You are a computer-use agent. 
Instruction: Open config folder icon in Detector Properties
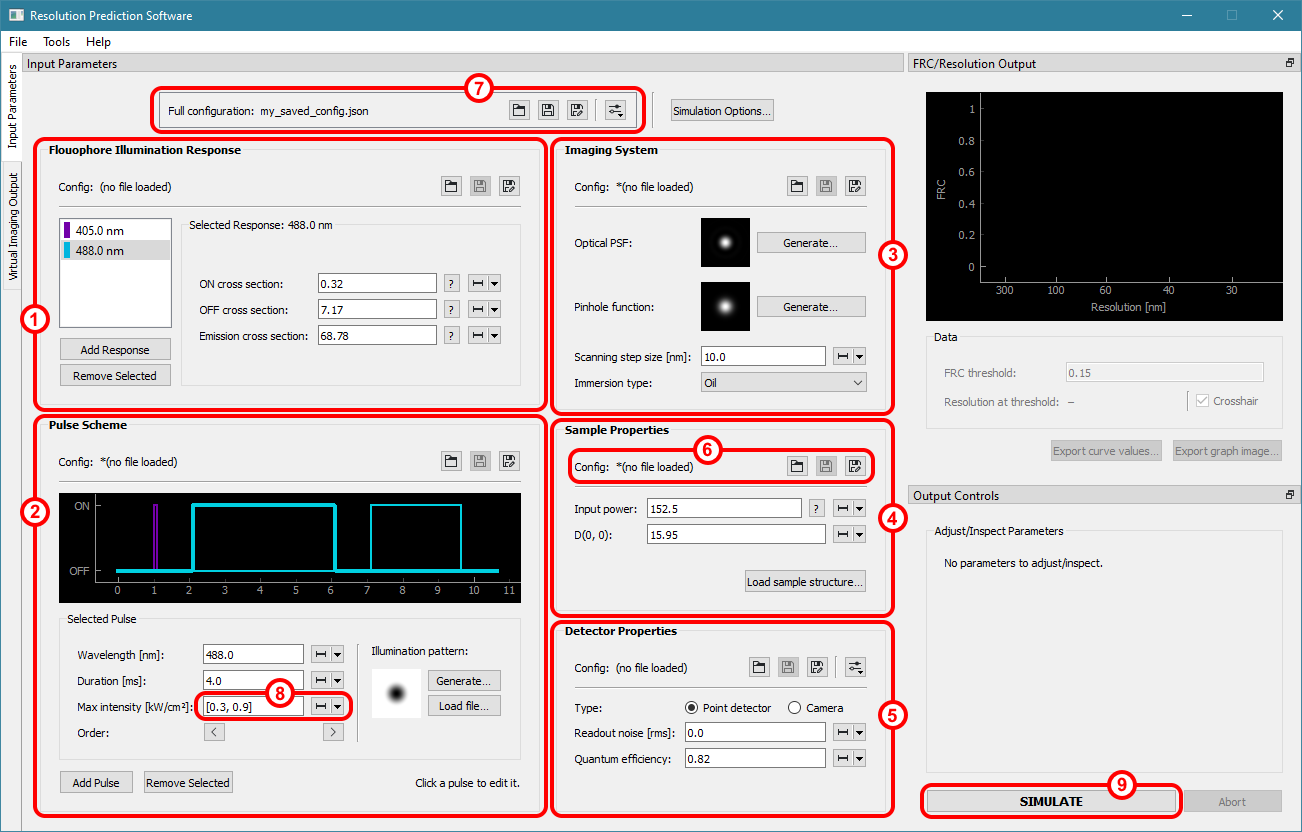759,667
